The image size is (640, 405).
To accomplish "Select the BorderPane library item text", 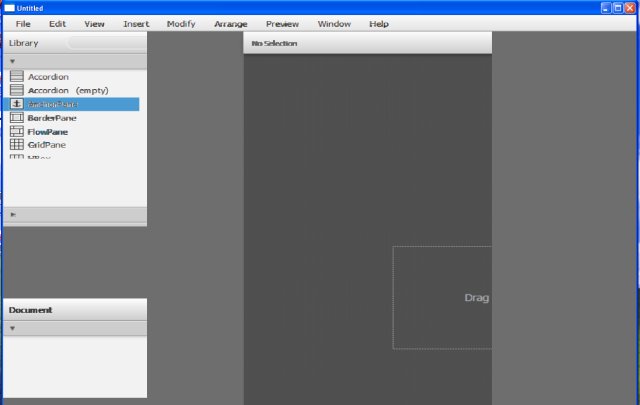I will click(52, 118).
